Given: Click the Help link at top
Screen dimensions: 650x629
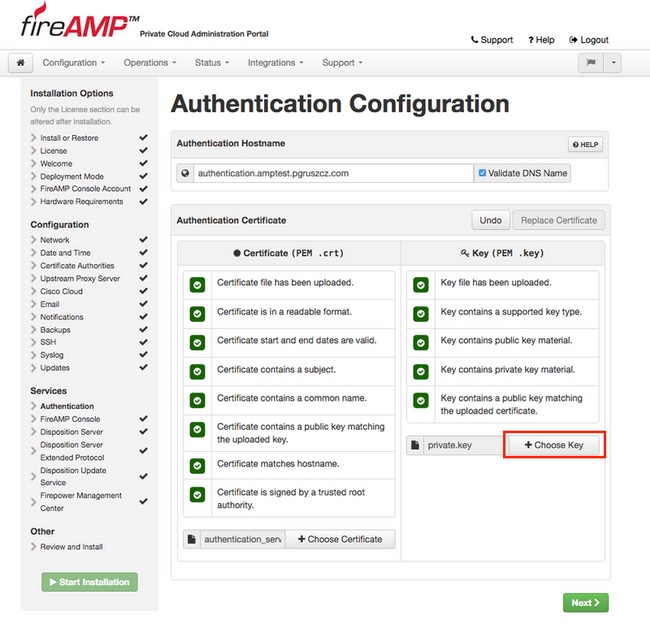Looking at the screenshot, I should [541, 40].
